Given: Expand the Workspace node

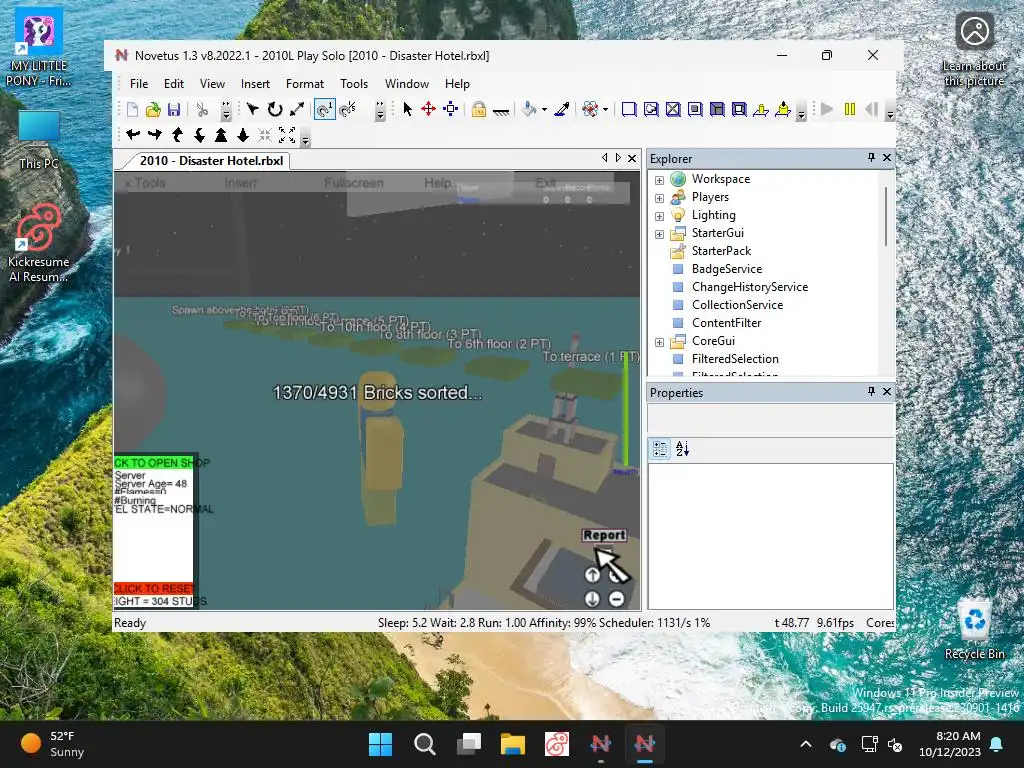Looking at the screenshot, I should (x=659, y=180).
